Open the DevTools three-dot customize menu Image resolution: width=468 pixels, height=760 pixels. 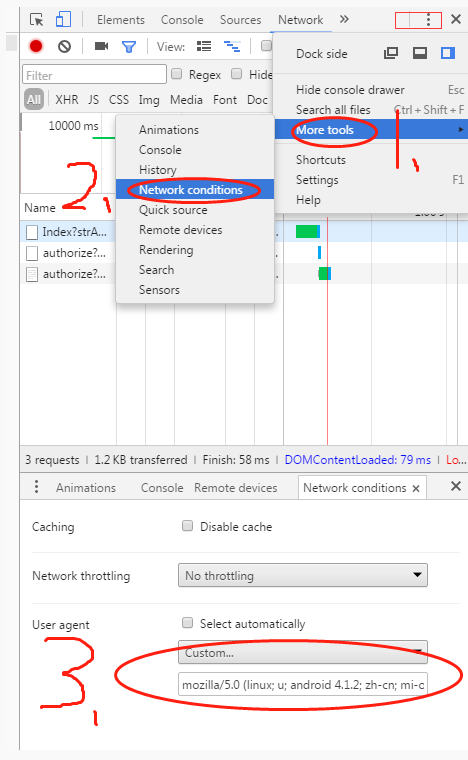[x=428, y=20]
